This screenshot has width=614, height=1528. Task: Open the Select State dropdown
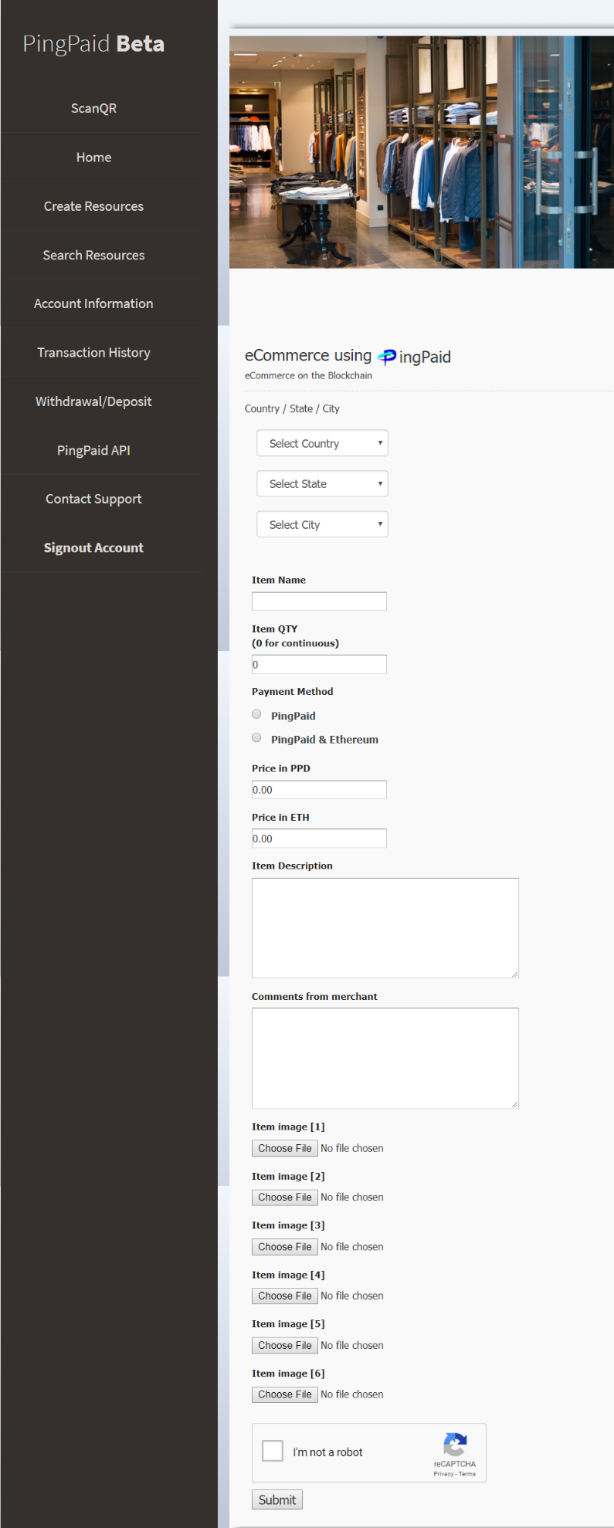(x=322, y=483)
